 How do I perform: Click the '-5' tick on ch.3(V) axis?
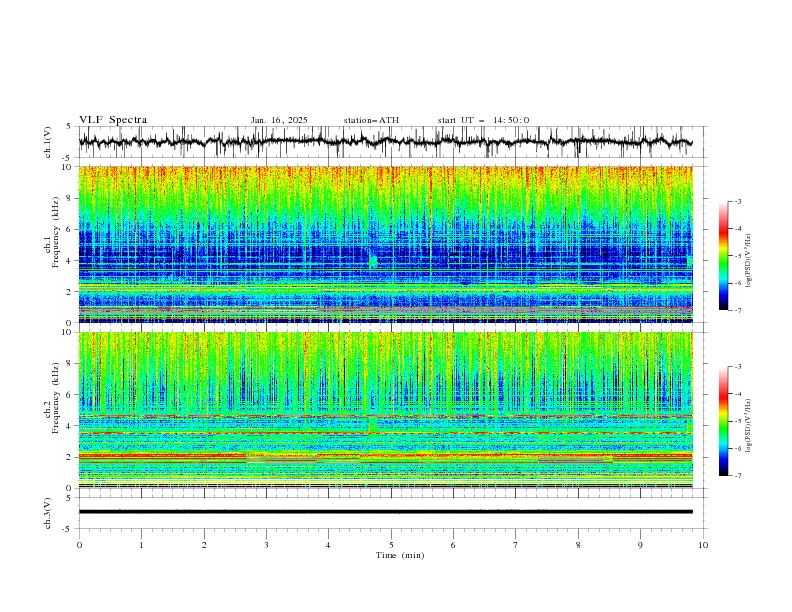(68, 529)
